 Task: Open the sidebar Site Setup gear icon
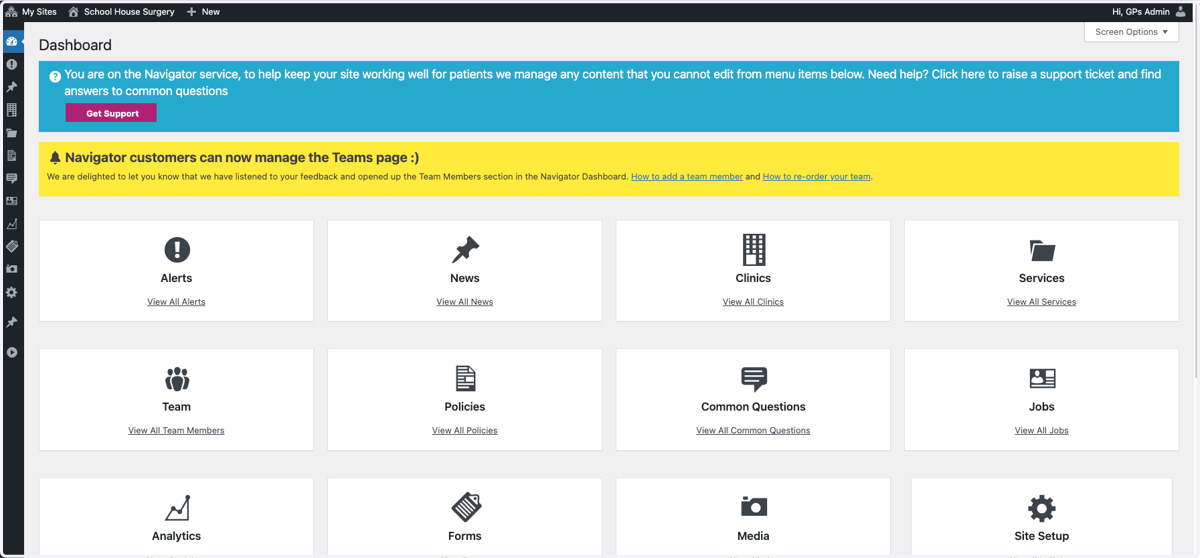(12, 293)
